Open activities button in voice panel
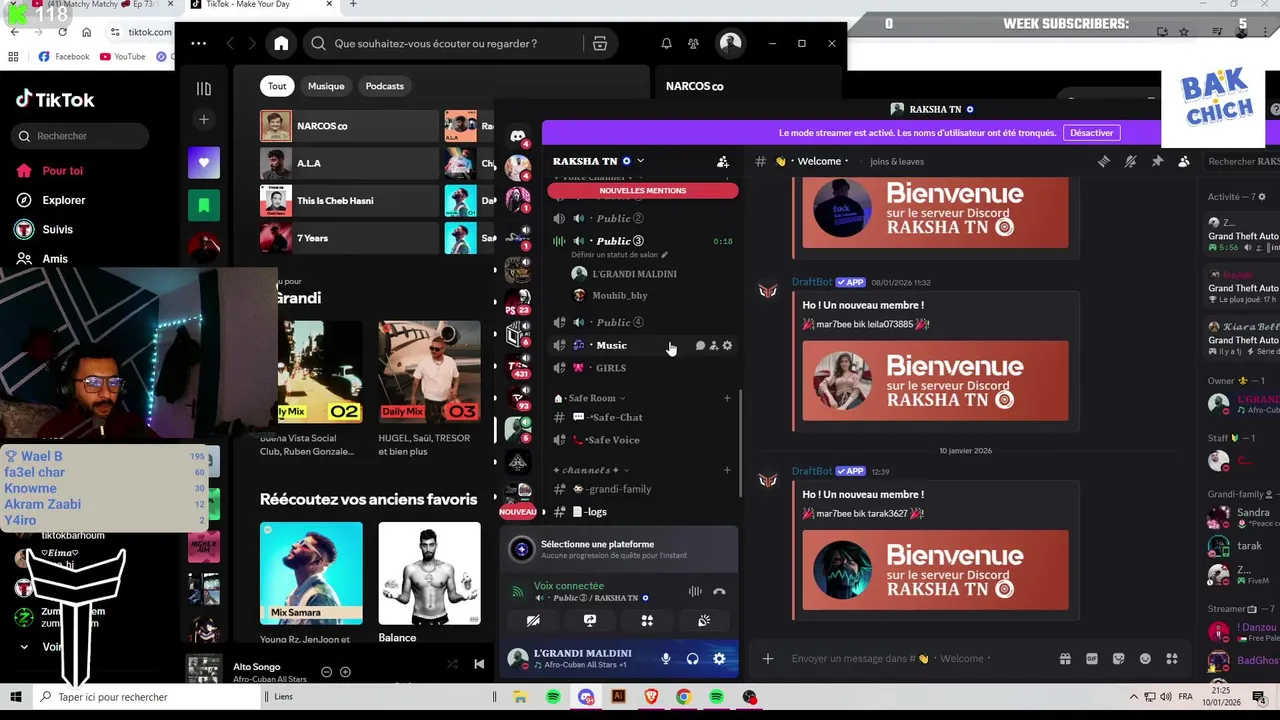This screenshot has height=720, width=1280. [647, 621]
